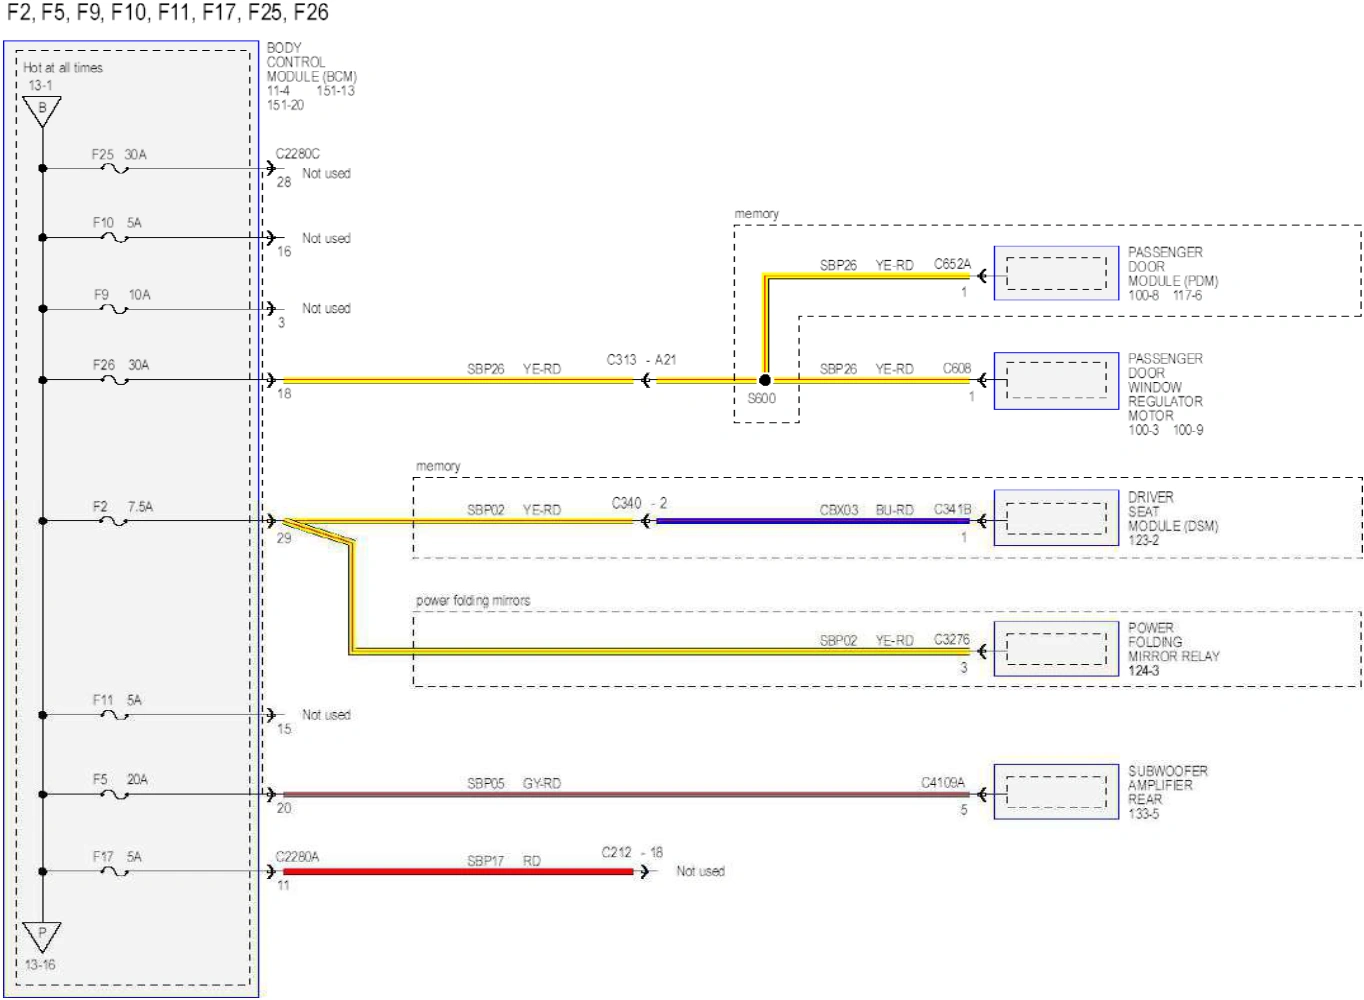Screen dimensions: 1364x1000
Task: Select the Passenger Door Window Regulator Motor box
Action: point(1056,381)
